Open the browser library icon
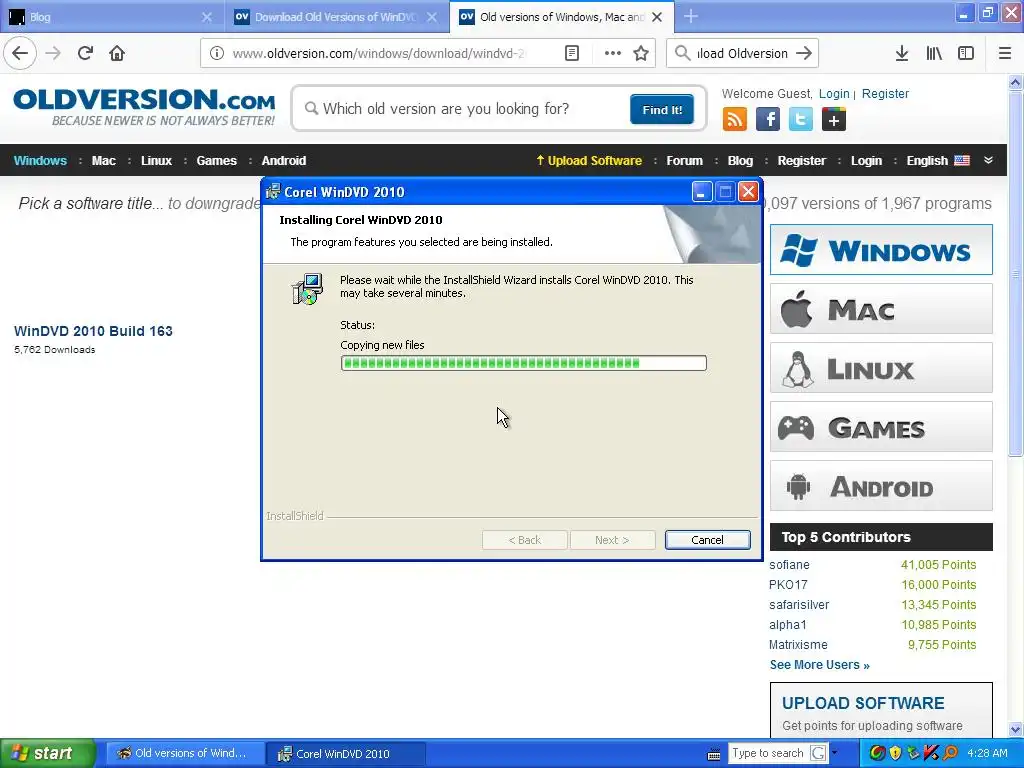The height and width of the screenshot is (768, 1024). pyautogui.click(x=934, y=54)
